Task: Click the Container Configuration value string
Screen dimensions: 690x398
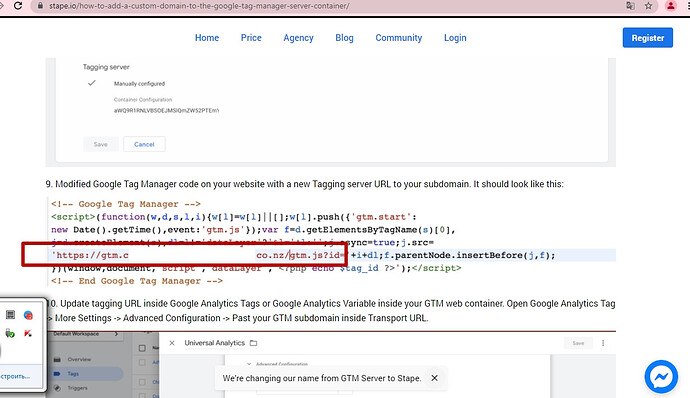Action: (166, 111)
